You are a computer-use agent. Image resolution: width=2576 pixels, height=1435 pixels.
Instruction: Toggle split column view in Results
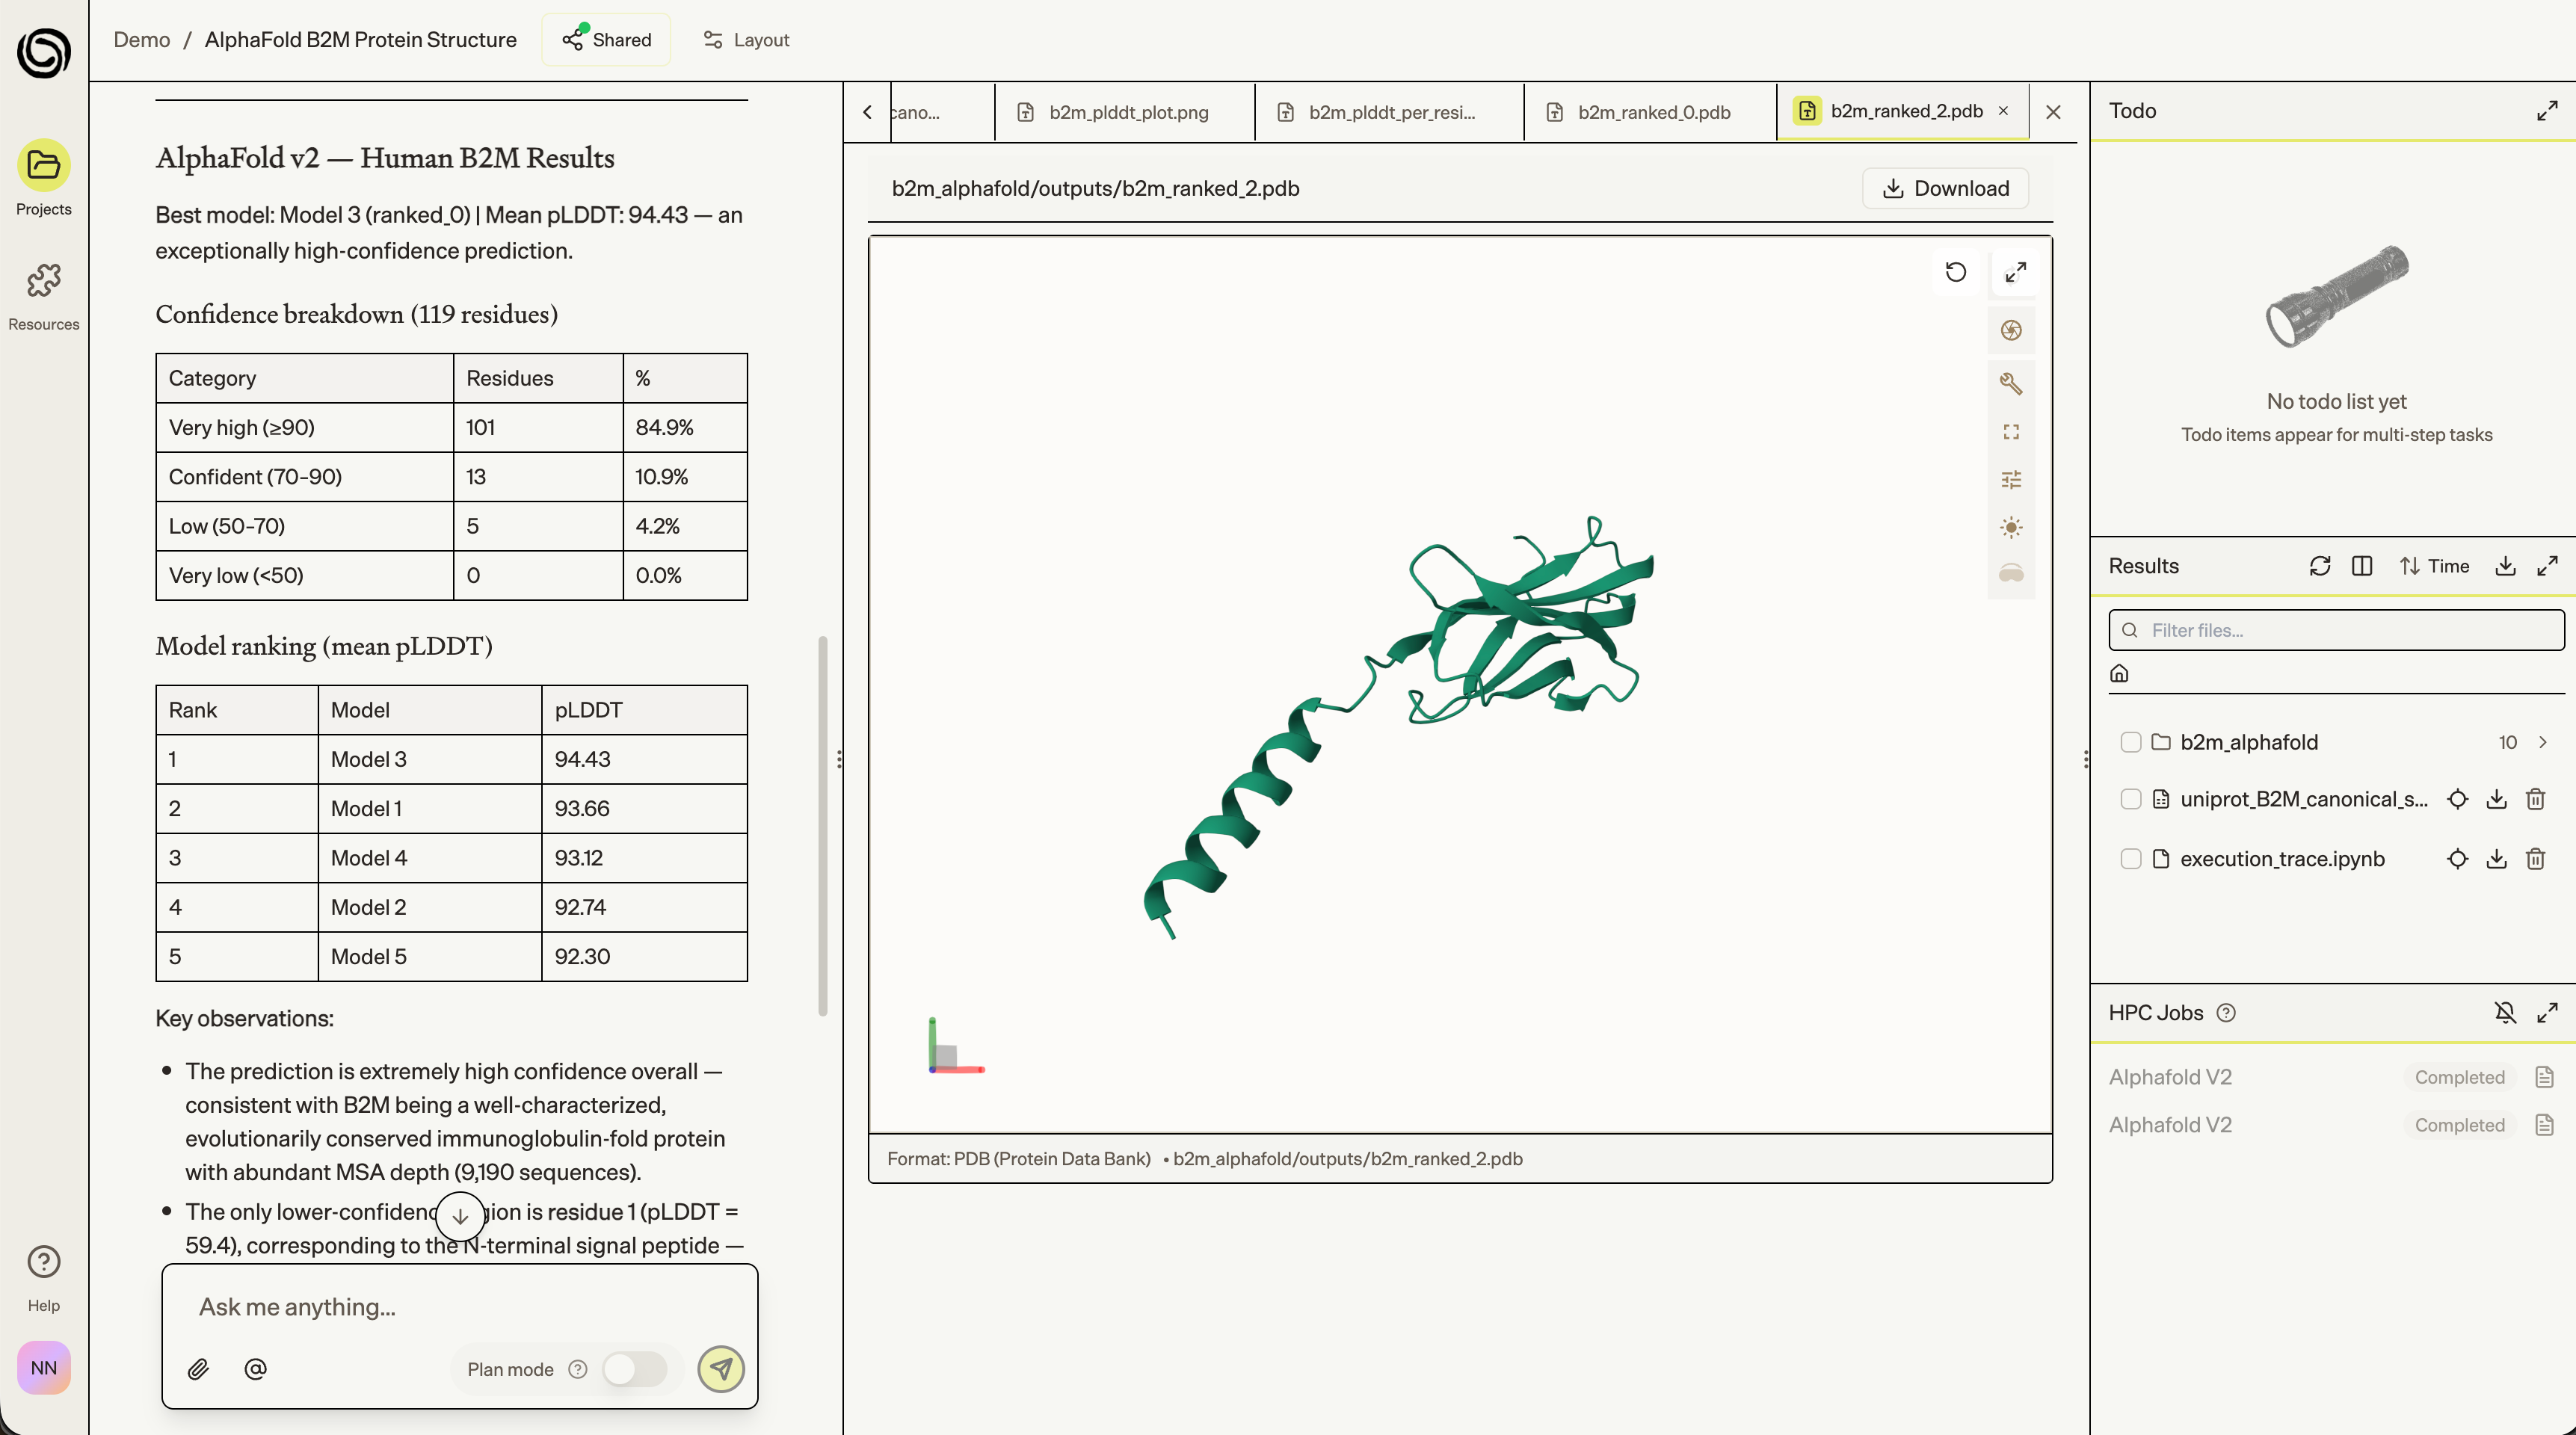(x=2362, y=566)
